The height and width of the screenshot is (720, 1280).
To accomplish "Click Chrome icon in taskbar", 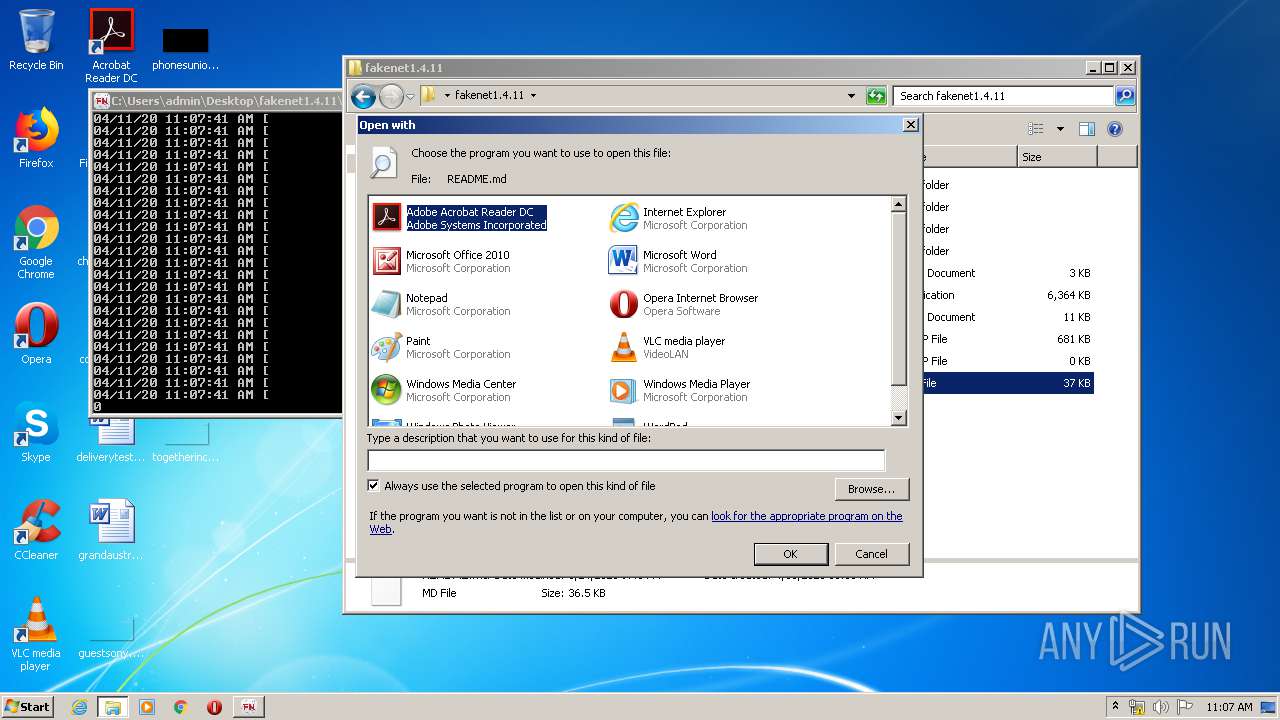I will point(180,707).
